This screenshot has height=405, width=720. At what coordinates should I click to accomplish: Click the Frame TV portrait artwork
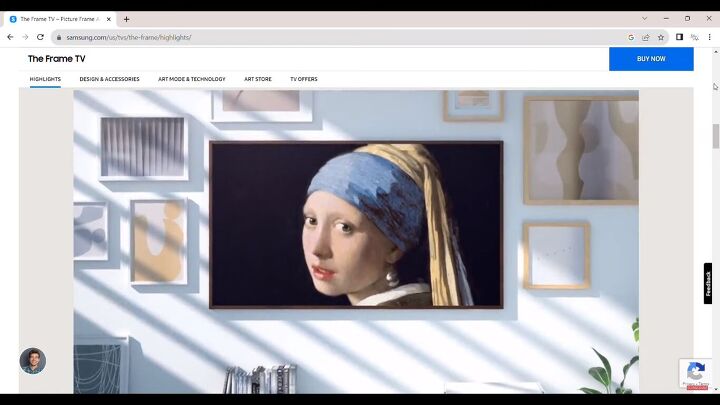[x=356, y=225]
